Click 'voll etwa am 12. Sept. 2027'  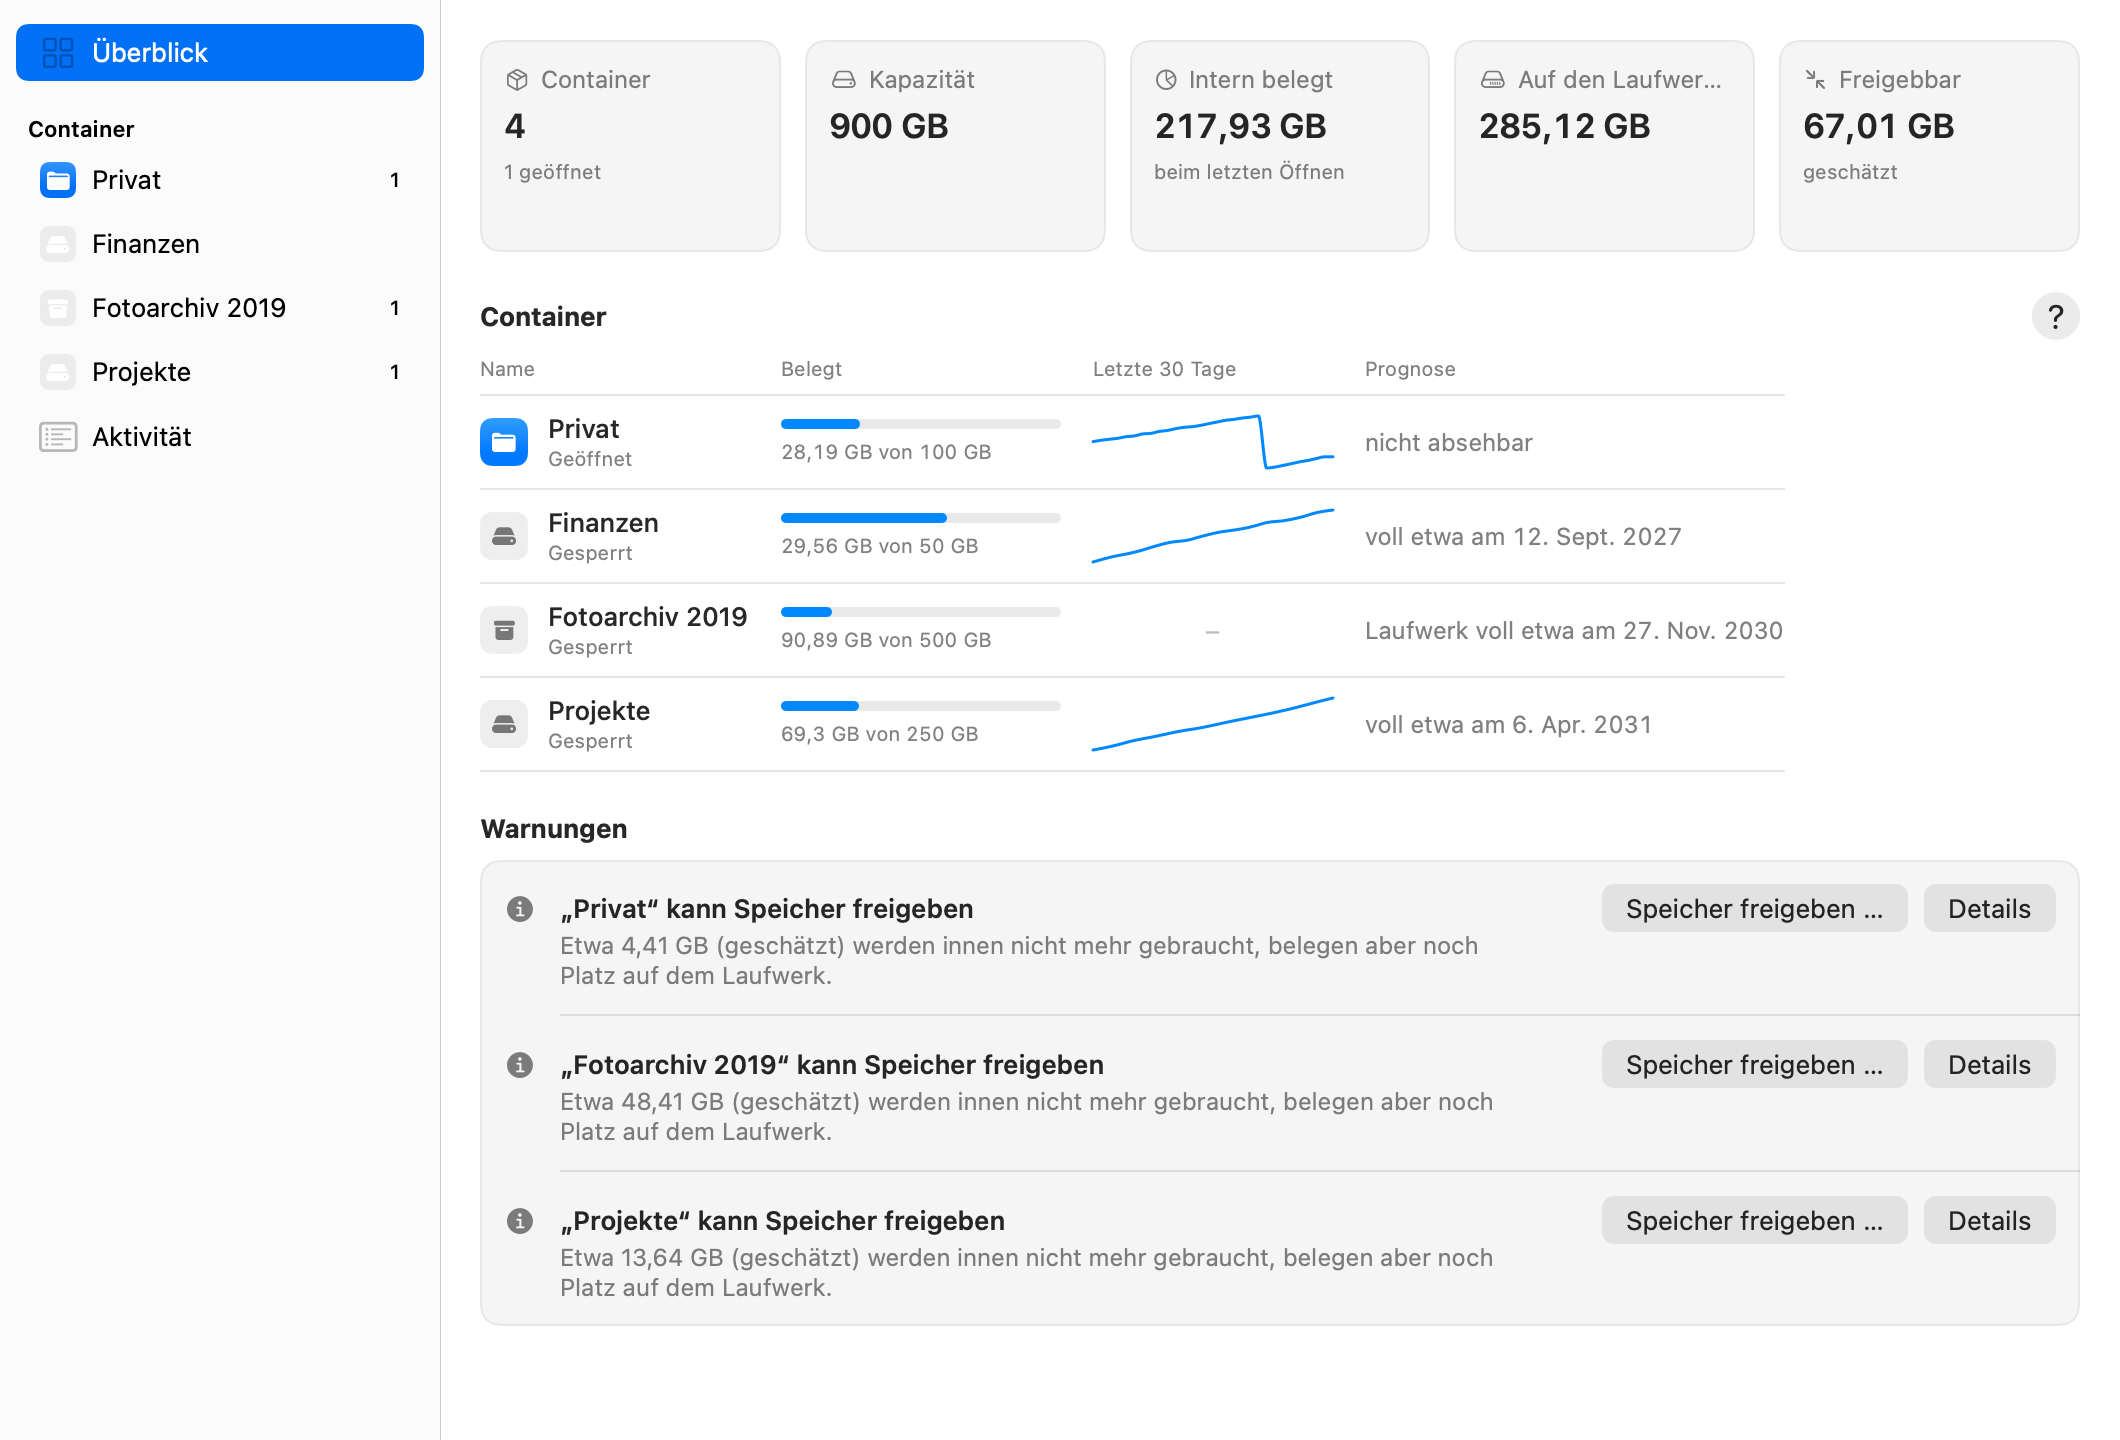pyautogui.click(x=1523, y=537)
